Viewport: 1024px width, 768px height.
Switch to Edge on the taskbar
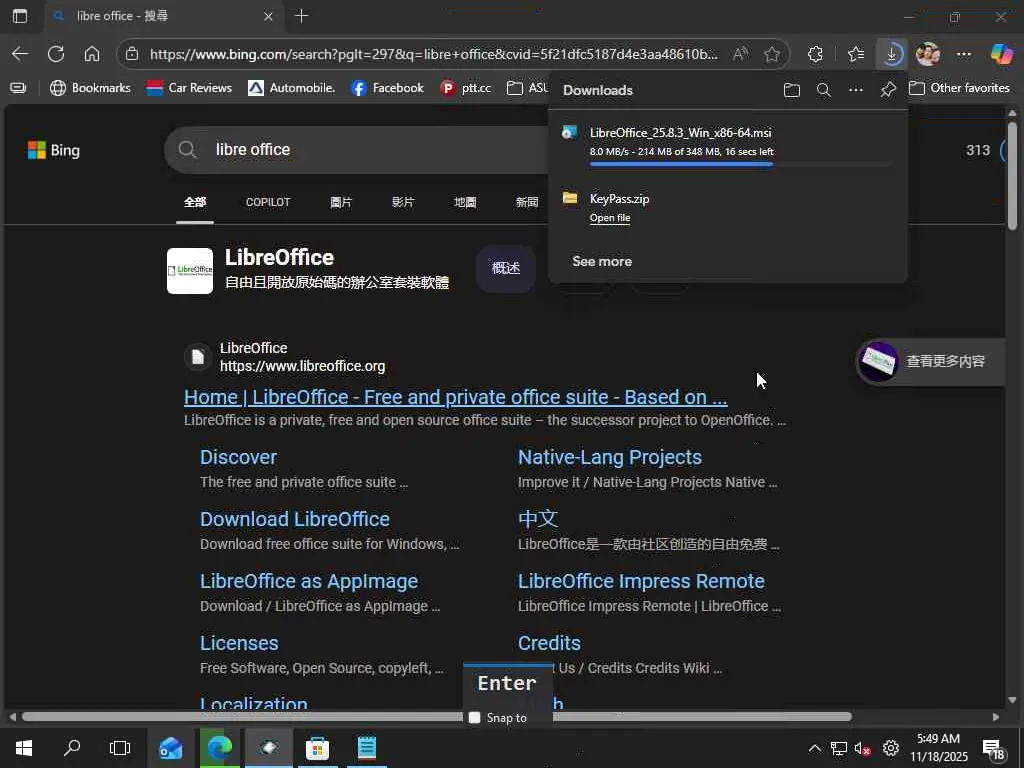point(219,748)
